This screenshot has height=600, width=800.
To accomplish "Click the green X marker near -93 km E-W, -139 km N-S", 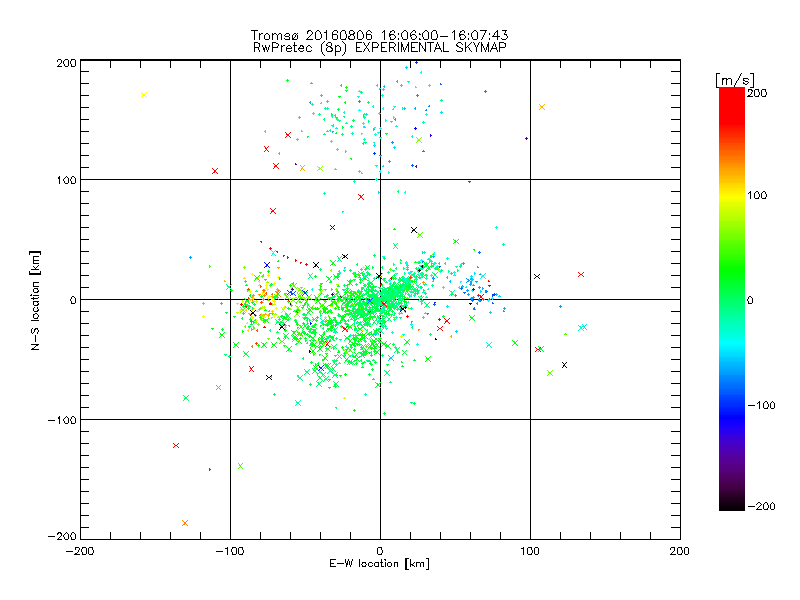I will 240,466.
